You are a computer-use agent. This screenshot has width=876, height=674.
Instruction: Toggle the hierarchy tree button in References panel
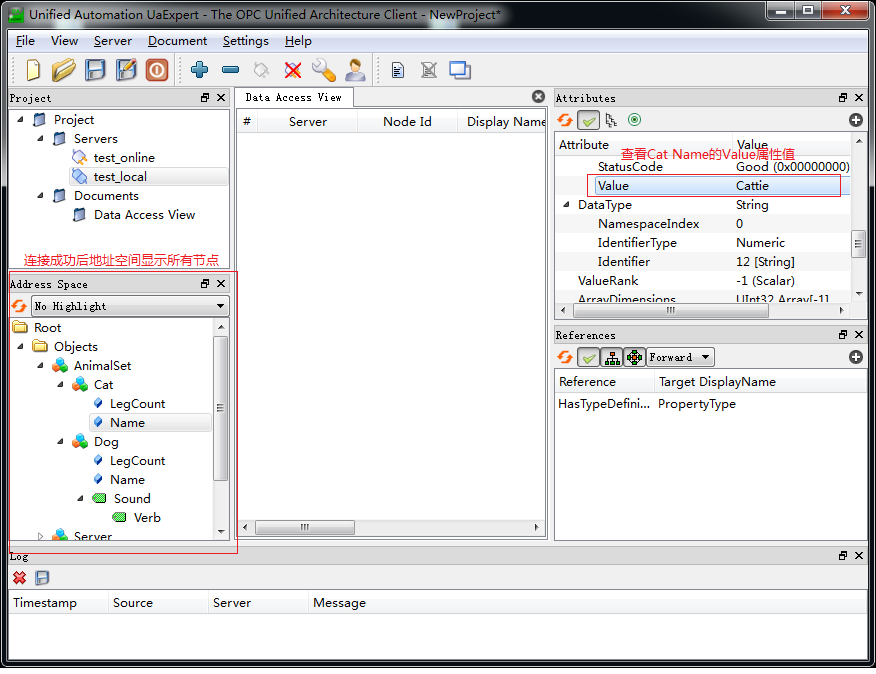click(x=611, y=357)
